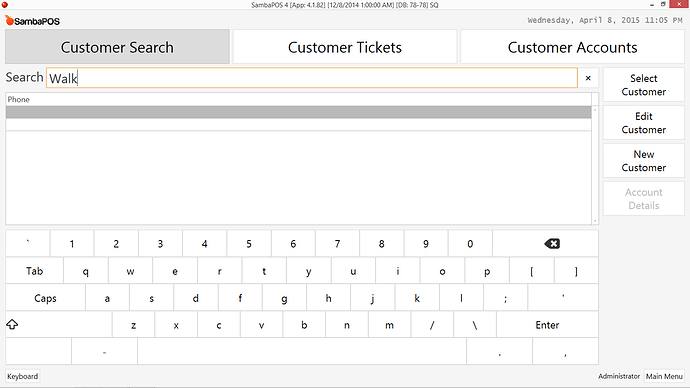
Task: Tap the Tab key on the keyboard
Action: pos(34,271)
